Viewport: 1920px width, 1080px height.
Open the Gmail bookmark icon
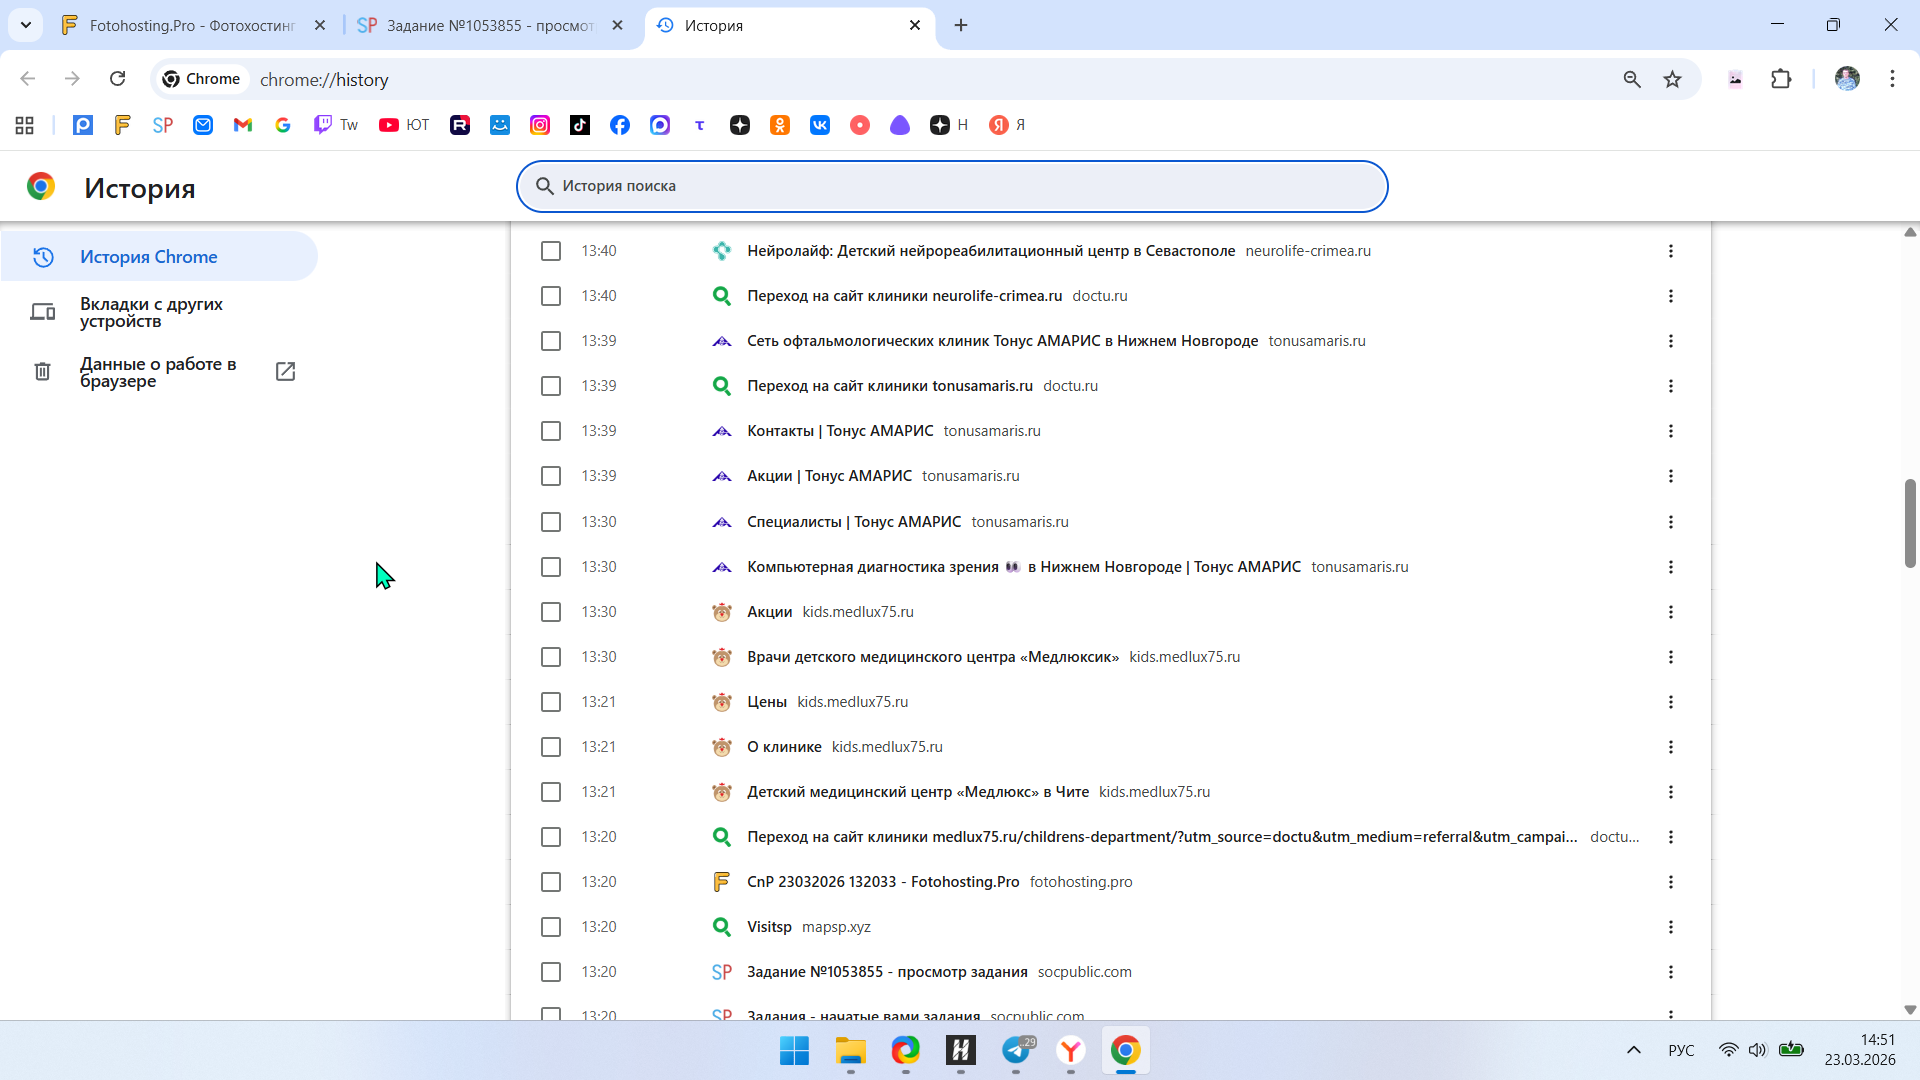point(243,125)
